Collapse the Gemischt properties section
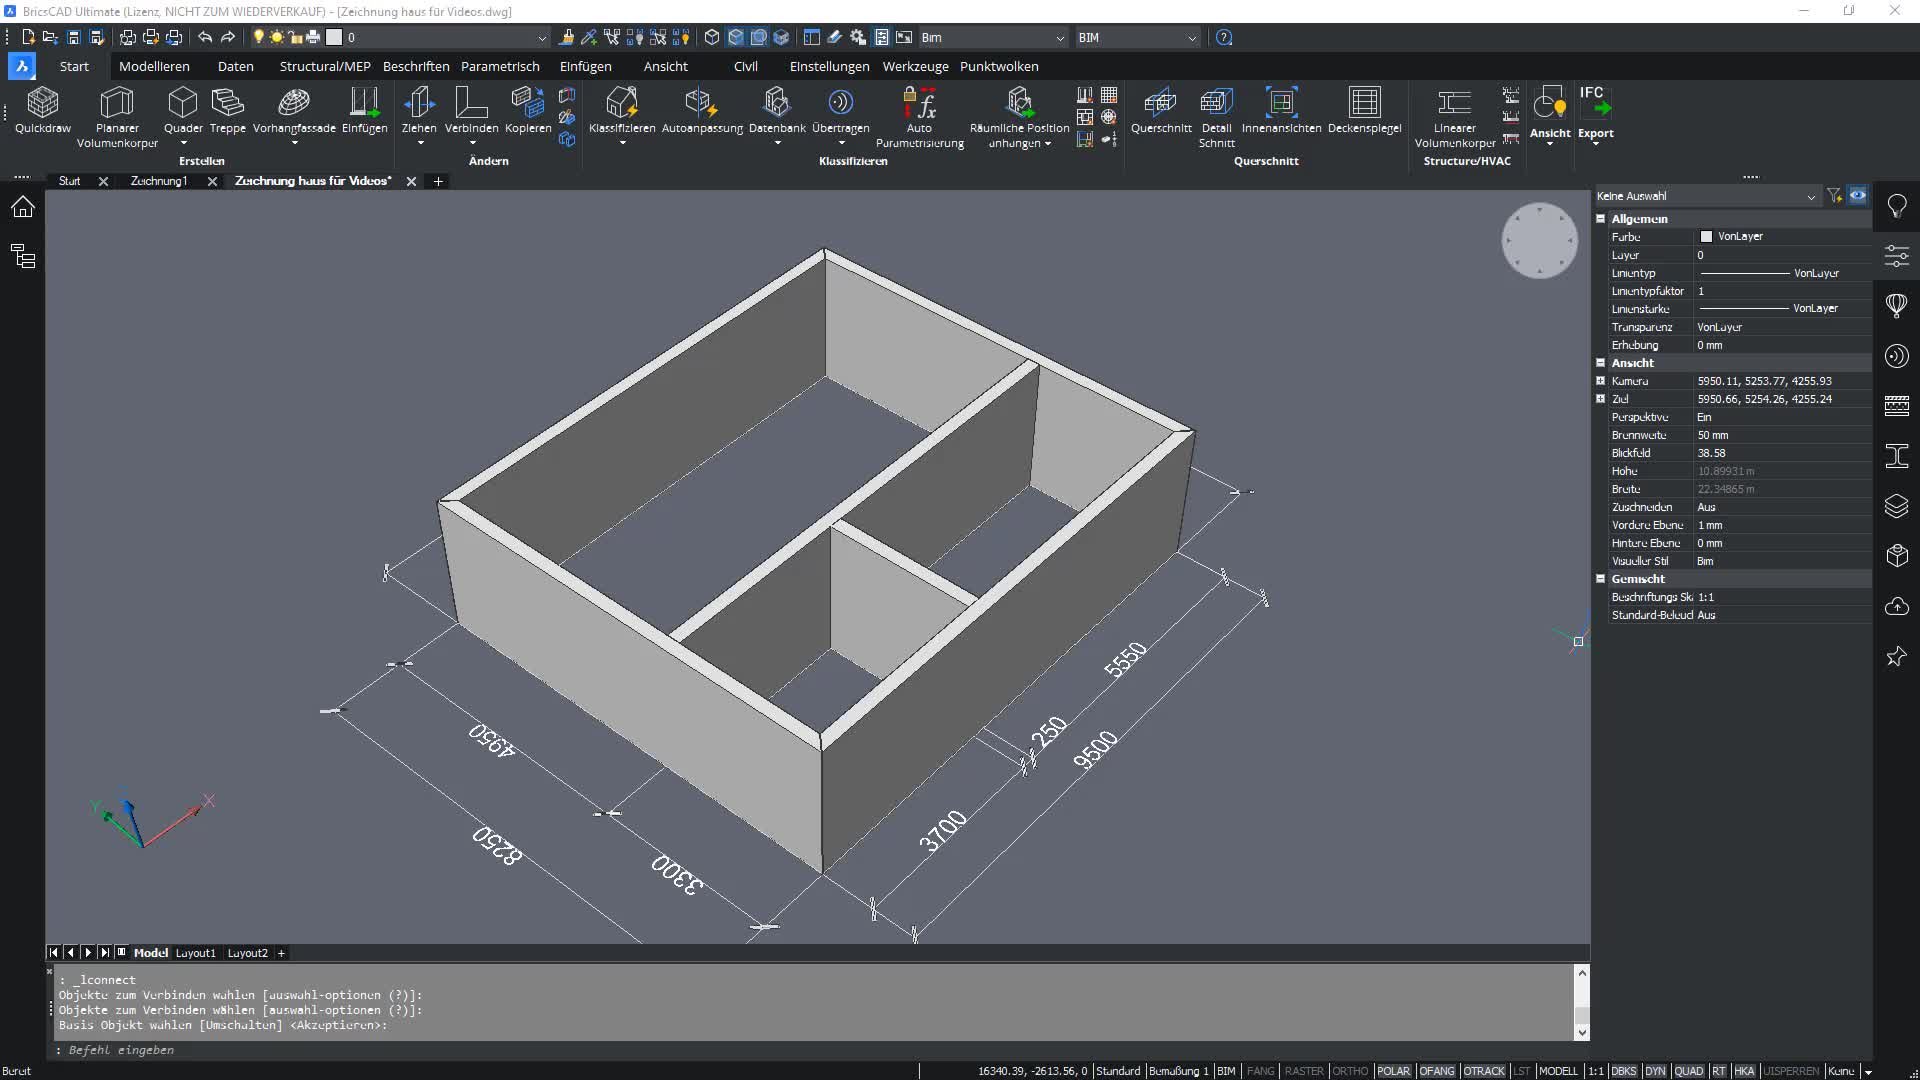 (x=1600, y=579)
